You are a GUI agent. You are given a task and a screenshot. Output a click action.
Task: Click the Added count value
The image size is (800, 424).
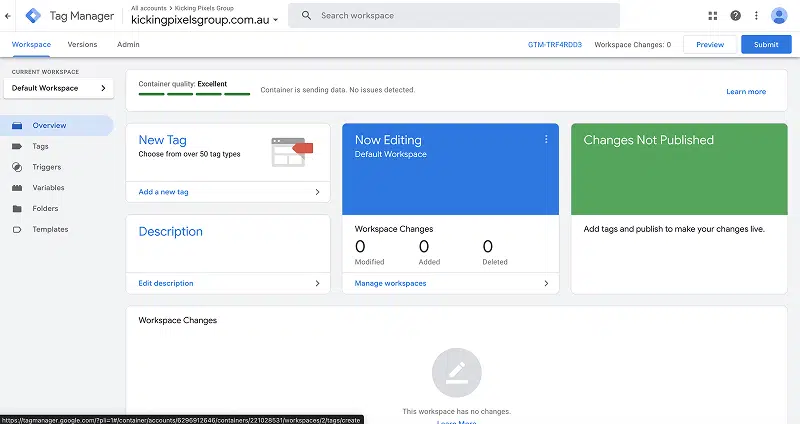pyautogui.click(x=424, y=246)
